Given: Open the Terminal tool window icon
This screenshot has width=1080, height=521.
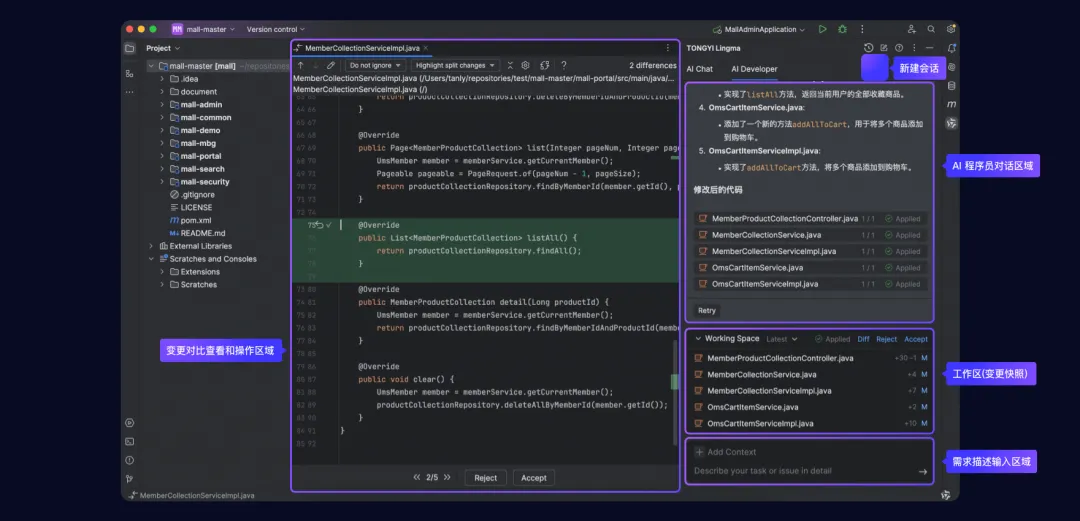Looking at the screenshot, I should pos(129,442).
